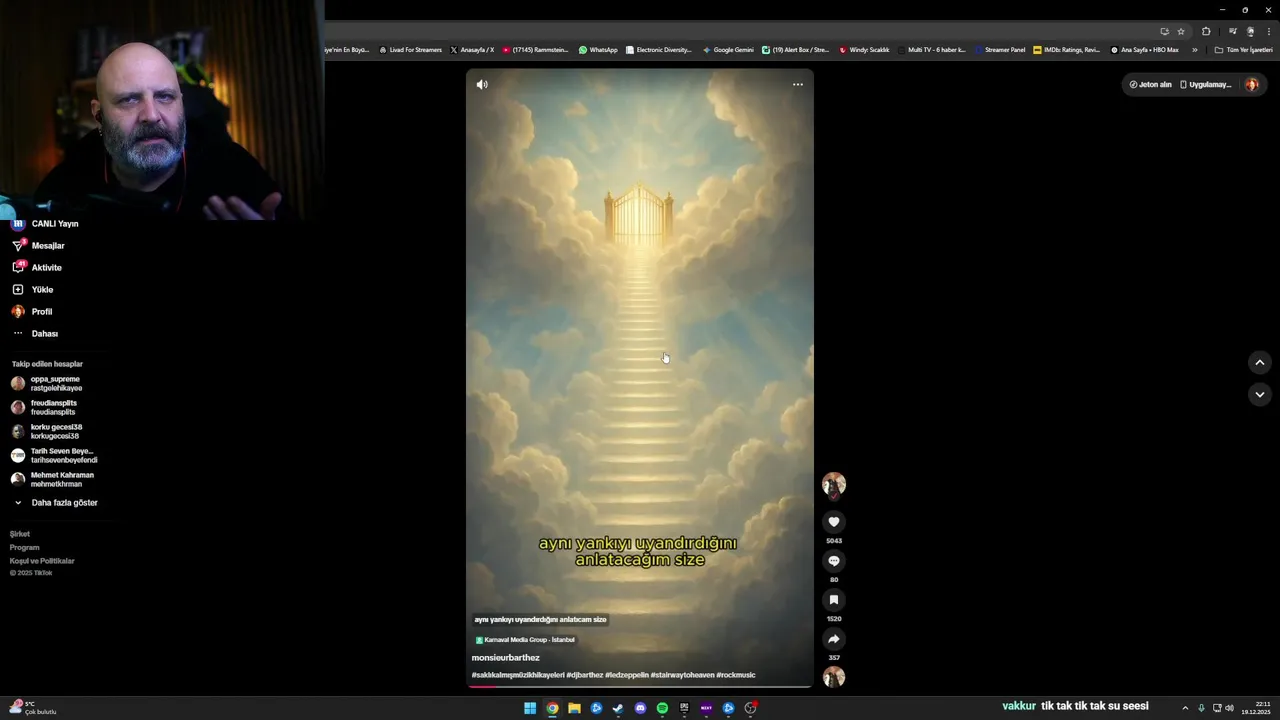1280x720 pixels.
Task: Open Discord from the taskbar
Action: pyautogui.click(x=640, y=708)
